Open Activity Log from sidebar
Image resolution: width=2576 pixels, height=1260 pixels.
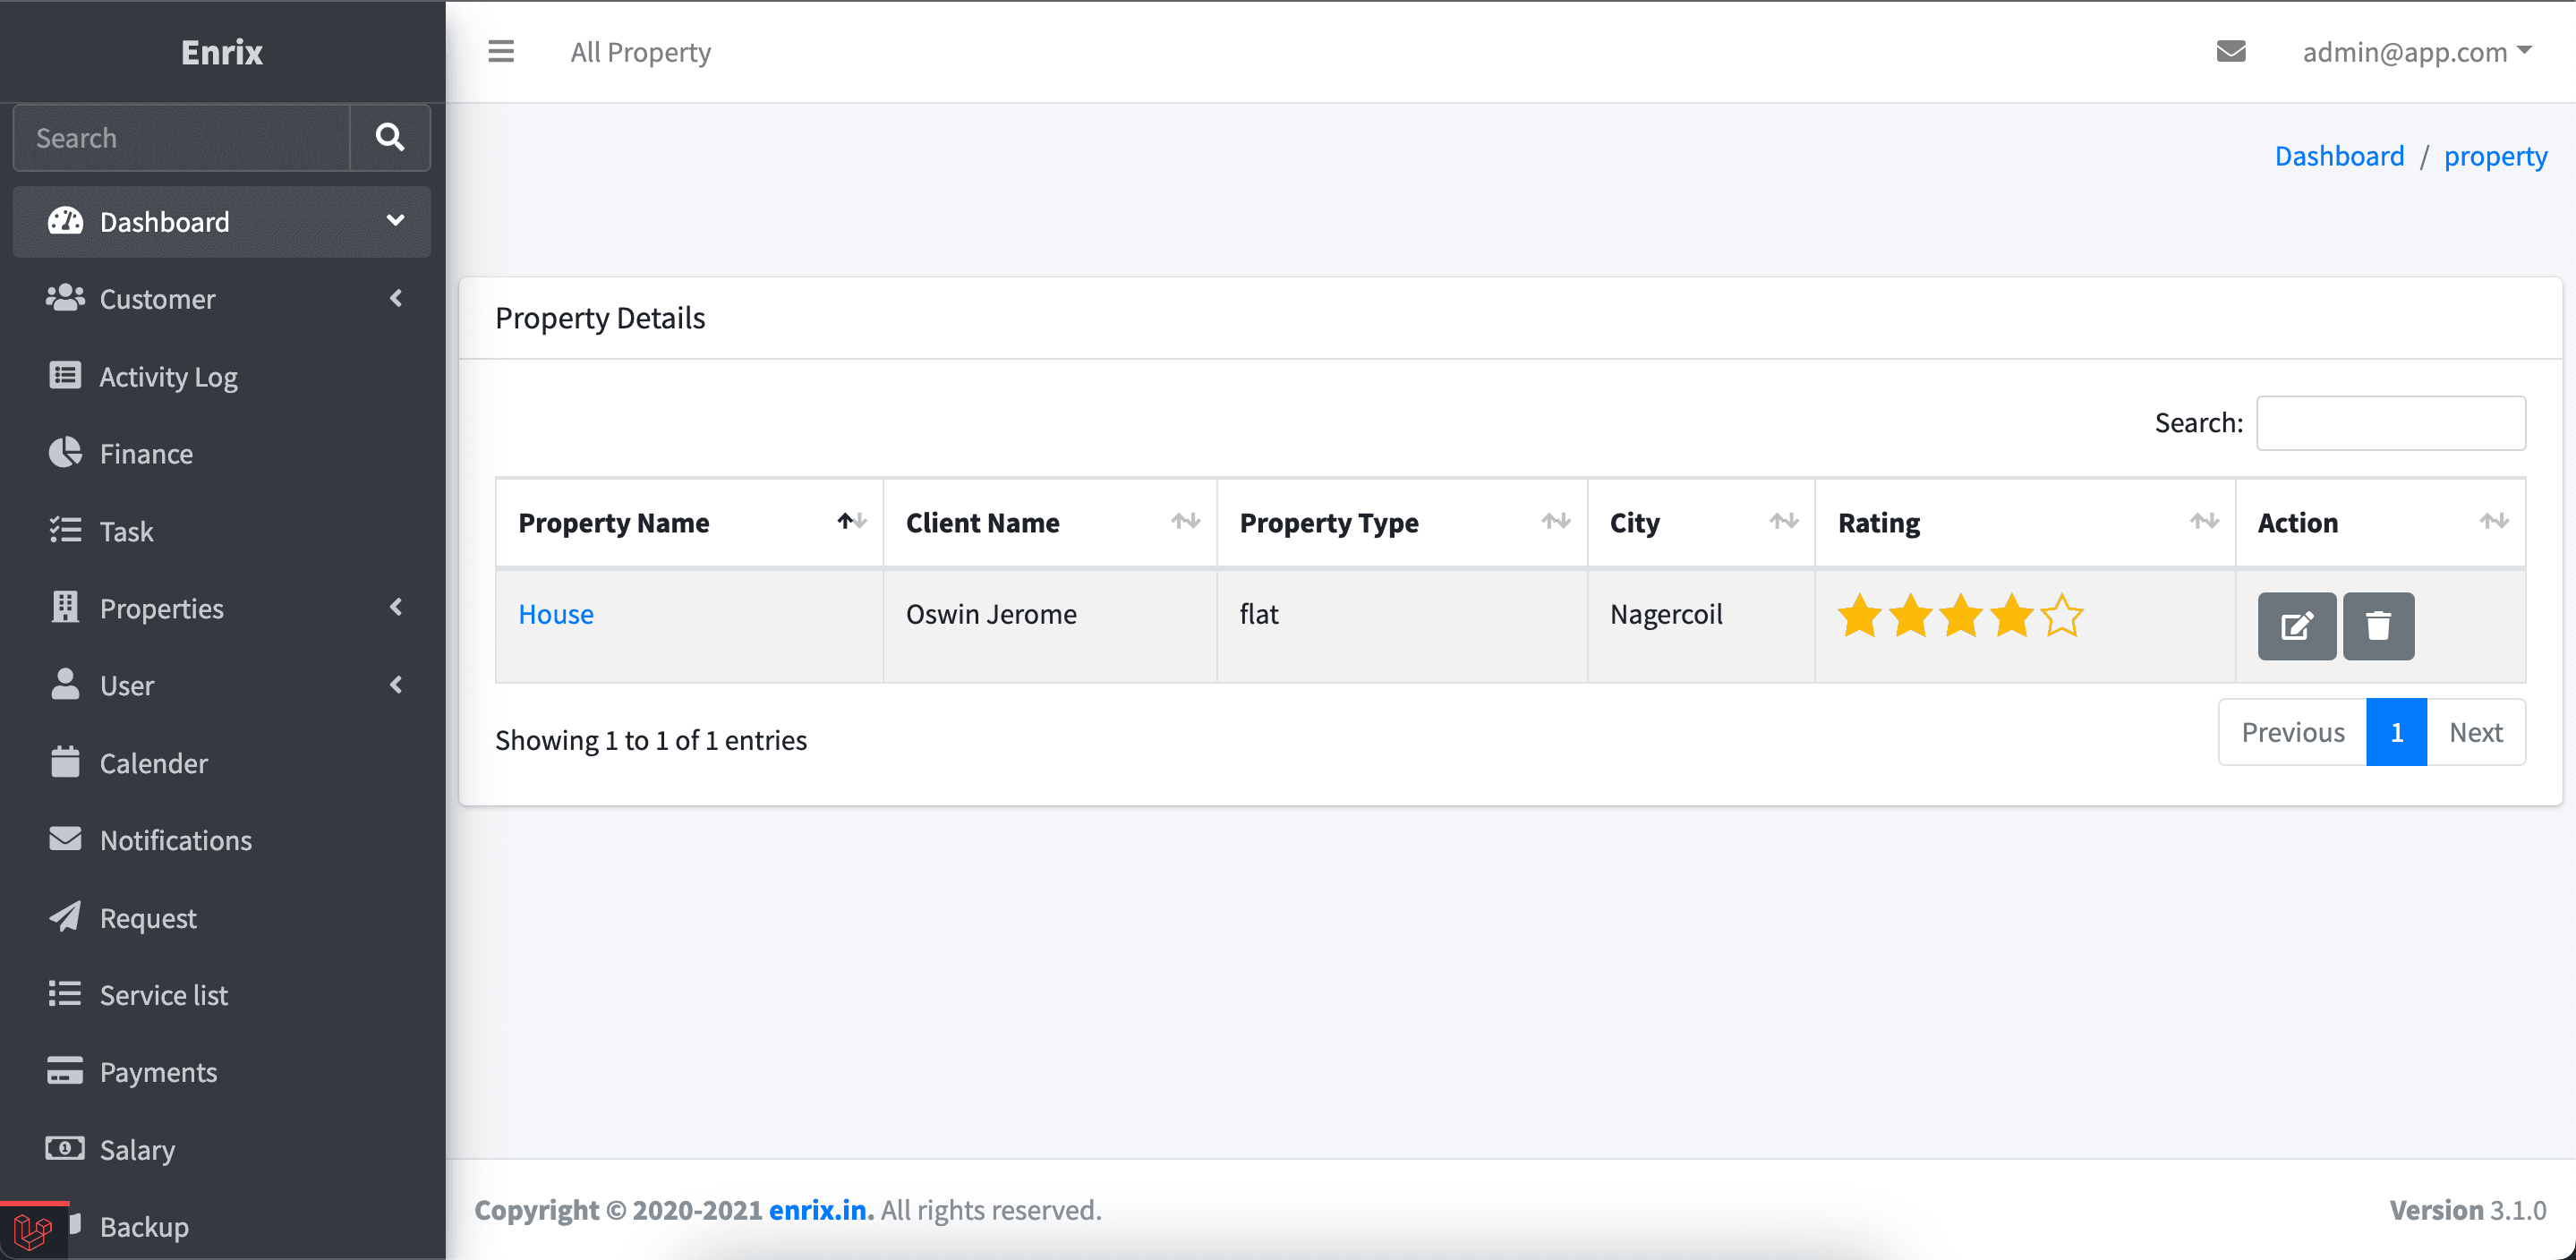[x=168, y=376]
